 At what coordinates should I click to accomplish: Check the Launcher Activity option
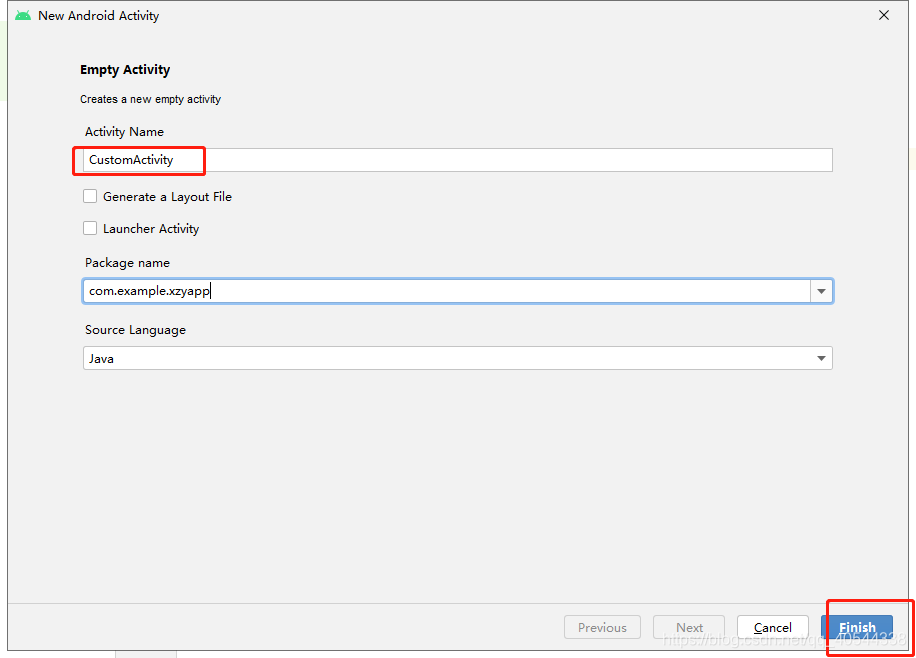(90, 228)
